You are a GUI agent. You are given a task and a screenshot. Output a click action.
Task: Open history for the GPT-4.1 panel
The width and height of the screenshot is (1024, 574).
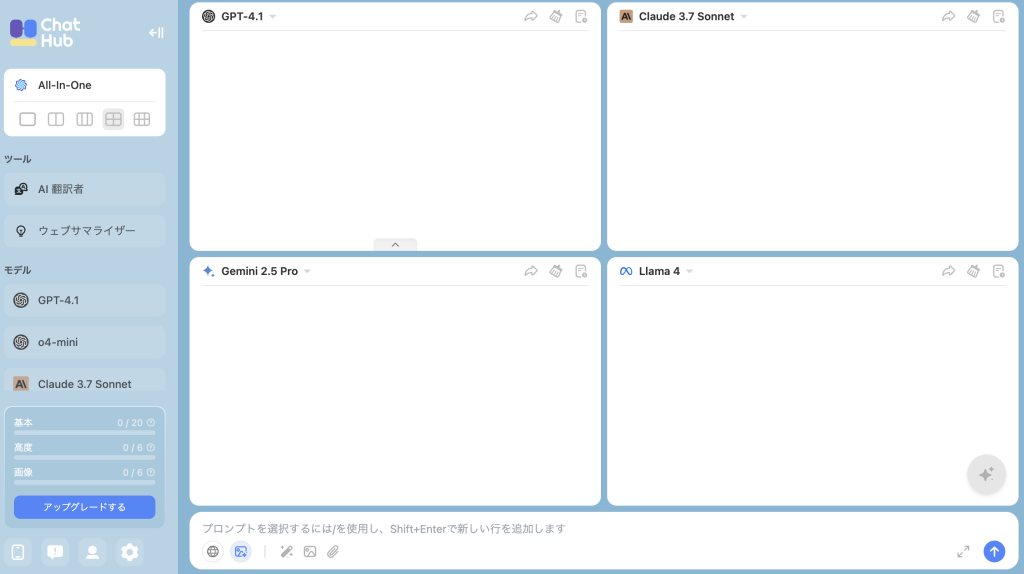581,17
